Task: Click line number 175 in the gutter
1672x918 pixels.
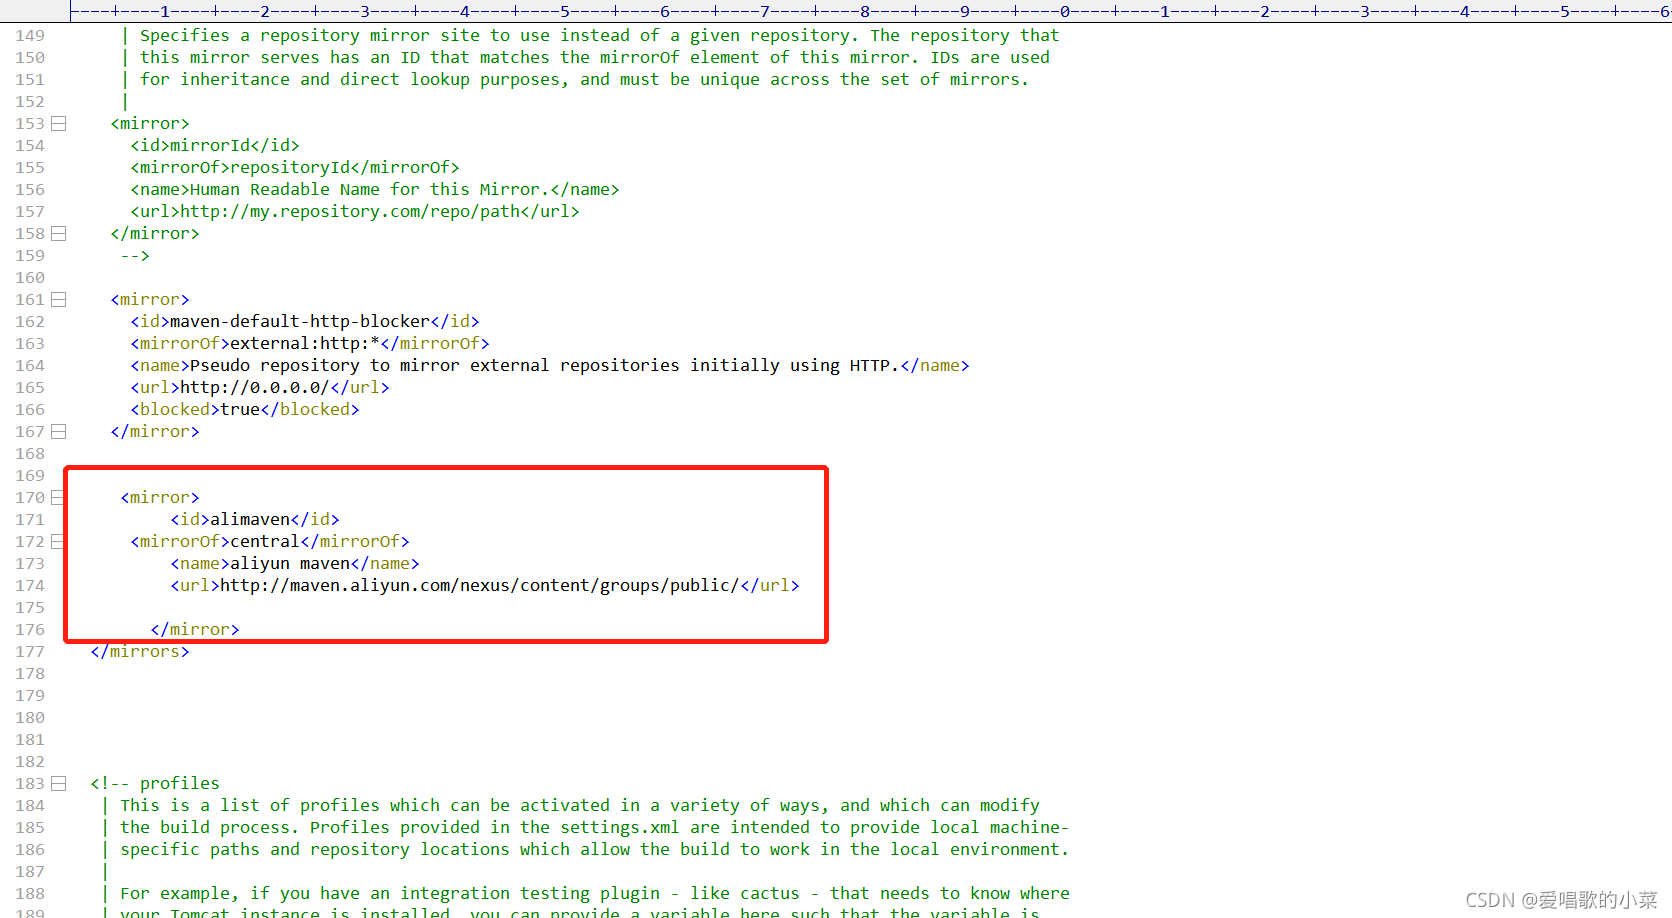Action: pyautogui.click(x=30, y=608)
